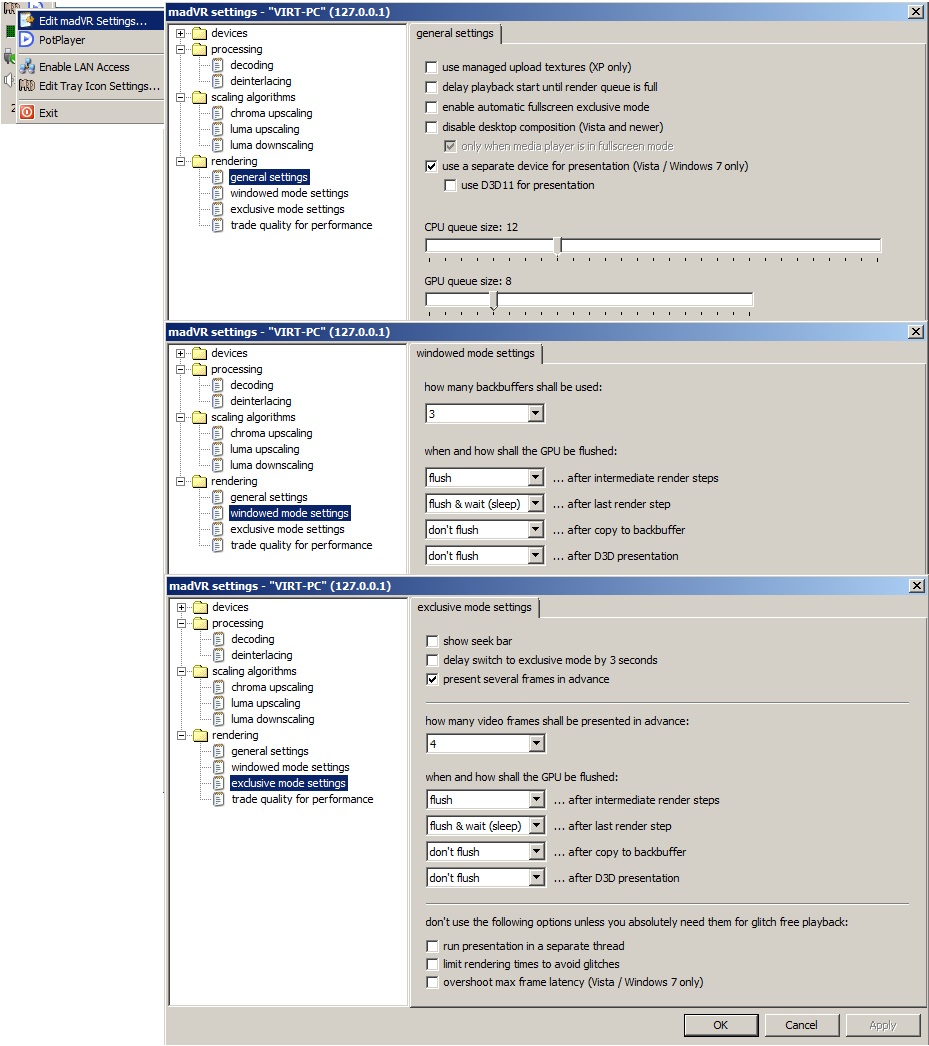Viewport: 929px width, 1046px height.
Task: Open windowed mode settings in top window tree
Action: coord(289,193)
